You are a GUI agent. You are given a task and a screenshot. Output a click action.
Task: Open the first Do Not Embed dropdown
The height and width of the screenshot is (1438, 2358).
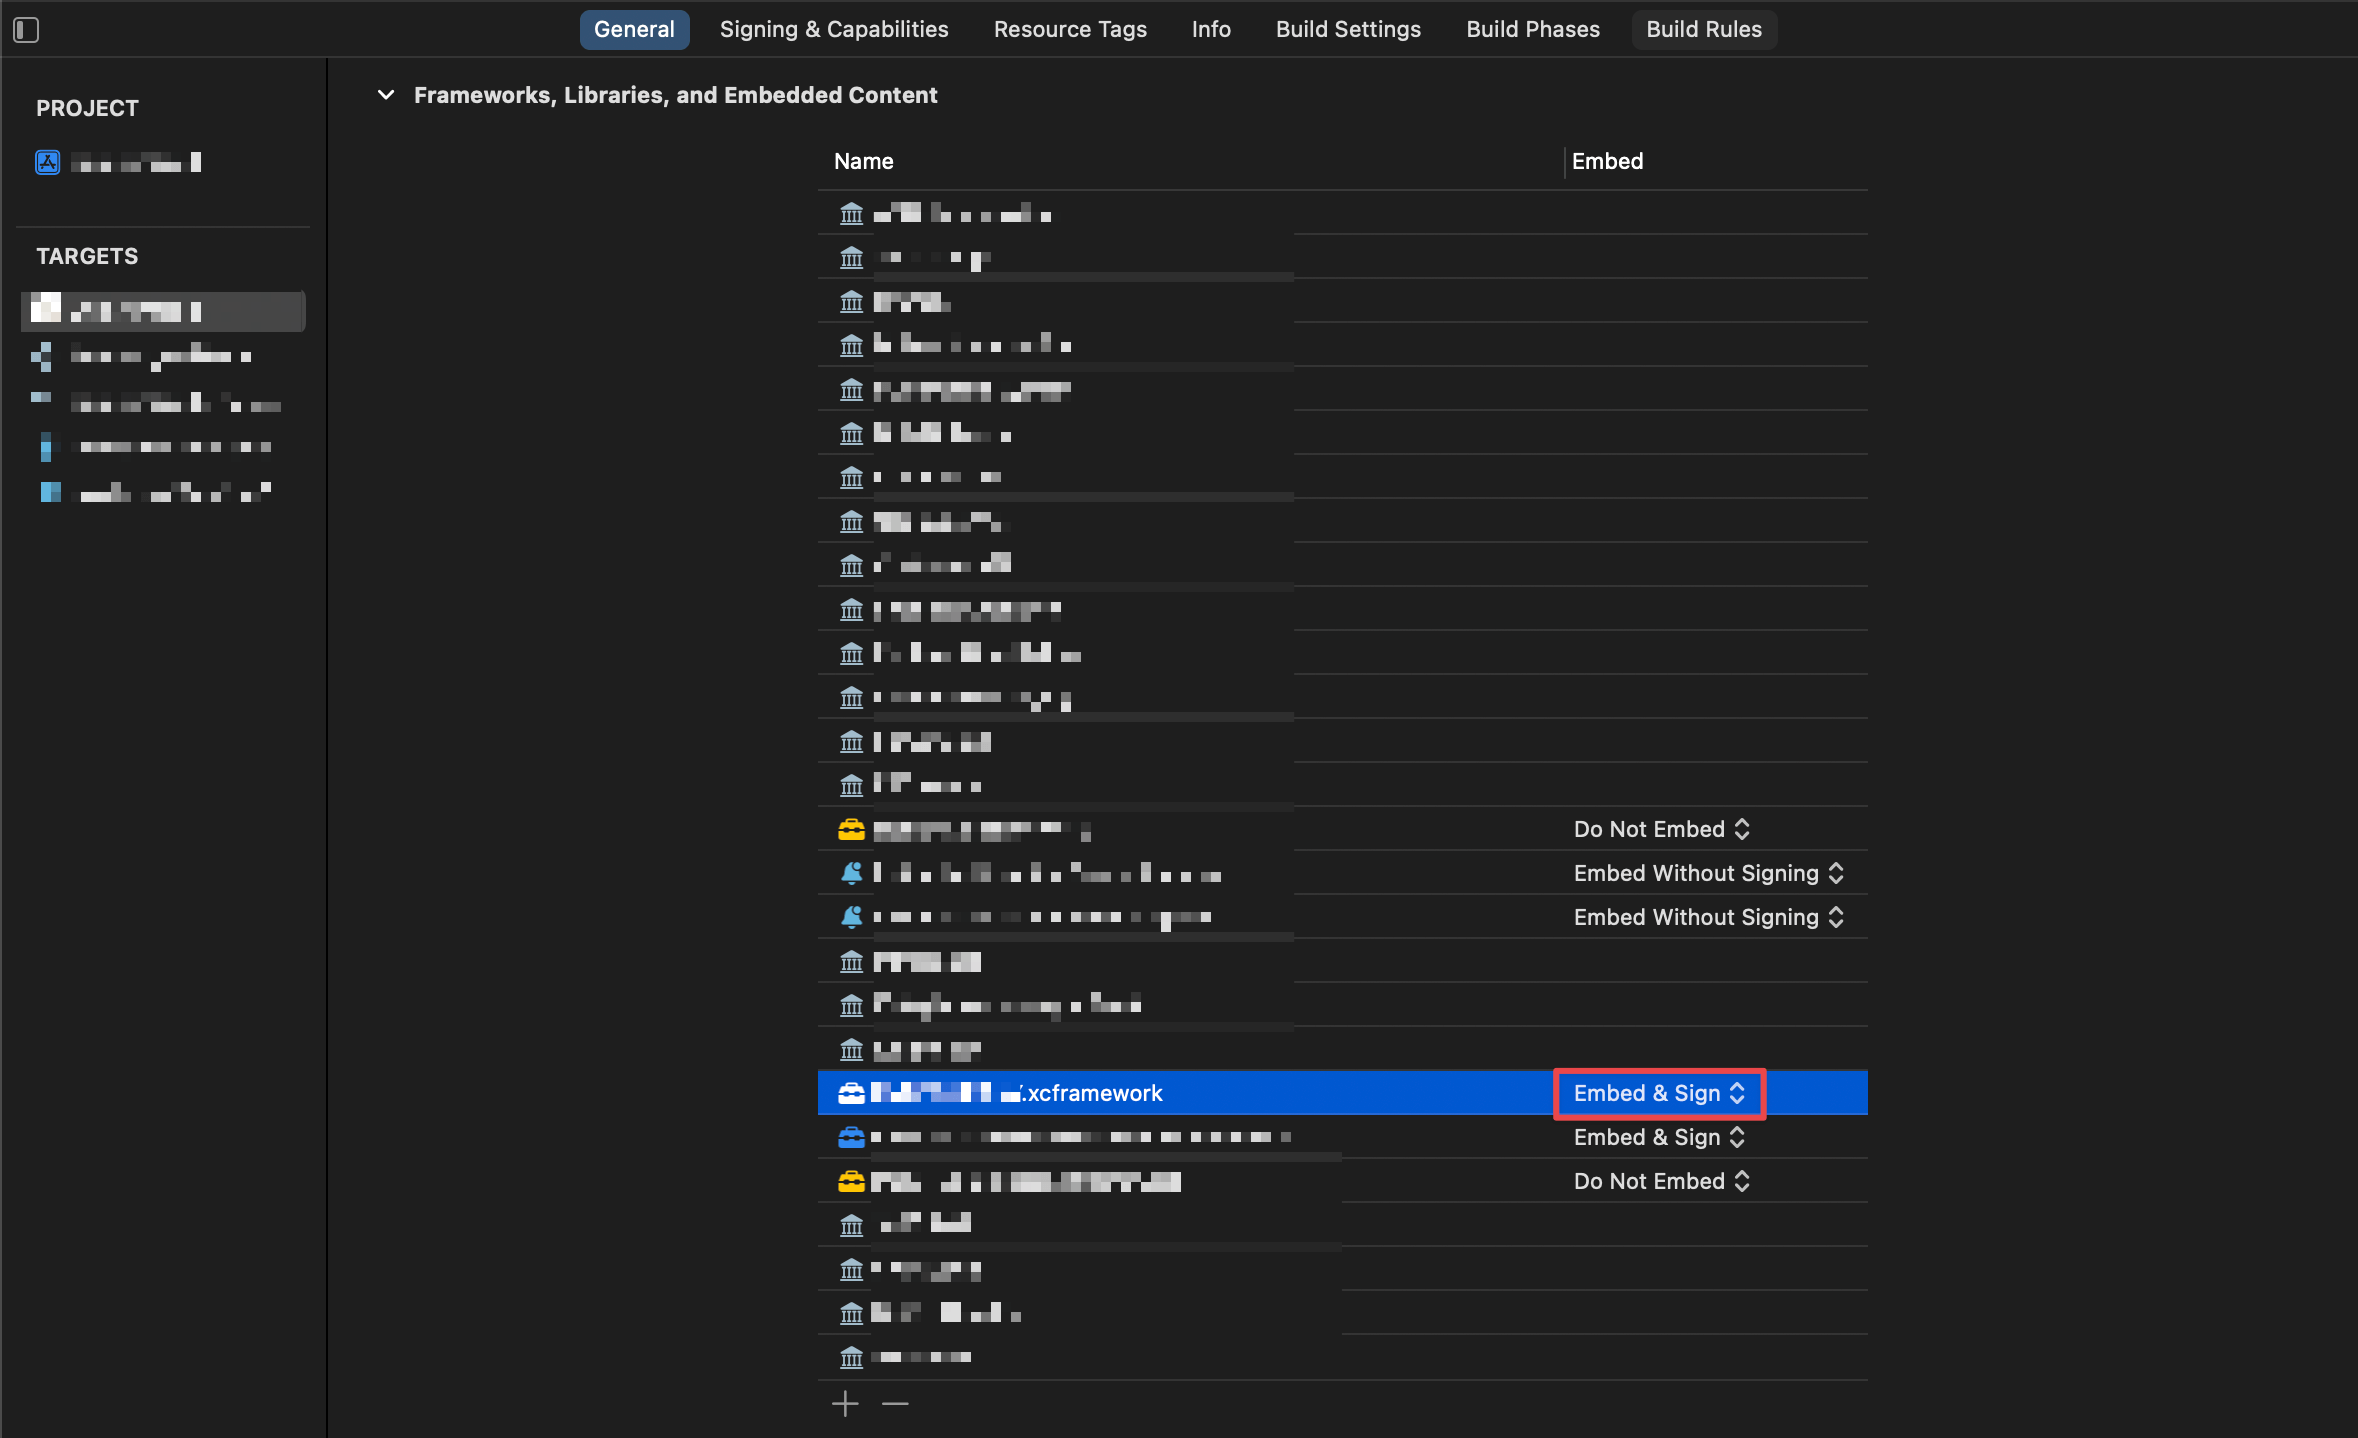point(1661,829)
